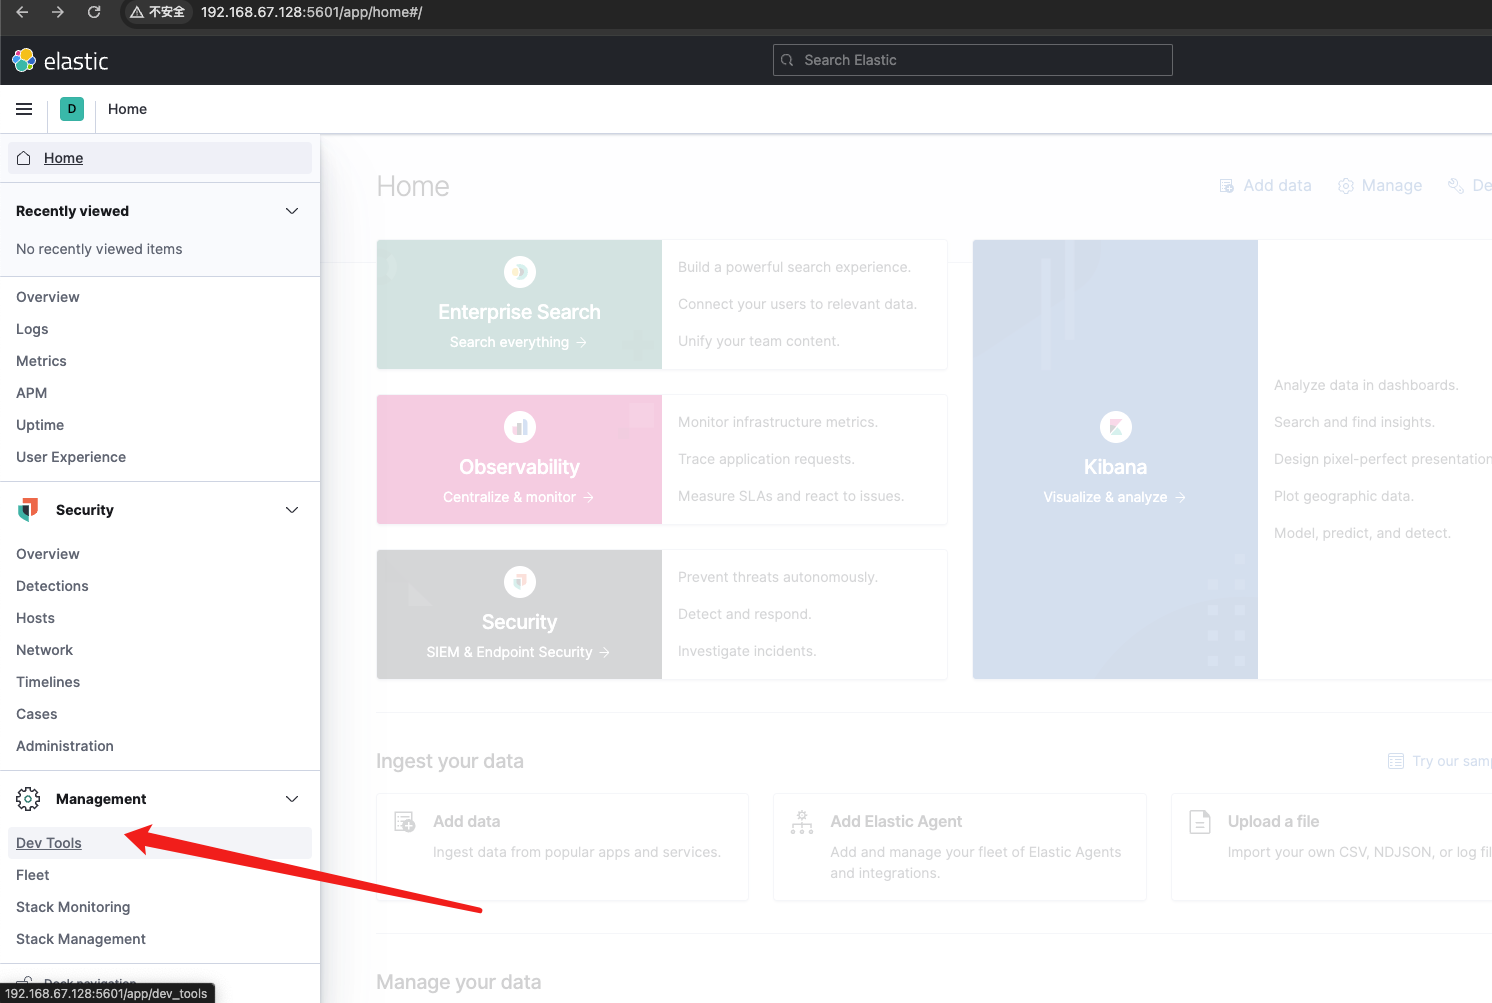Click the magnifier icon in Search Elastic
This screenshot has height=1003, width=1492.
point(787,60)
